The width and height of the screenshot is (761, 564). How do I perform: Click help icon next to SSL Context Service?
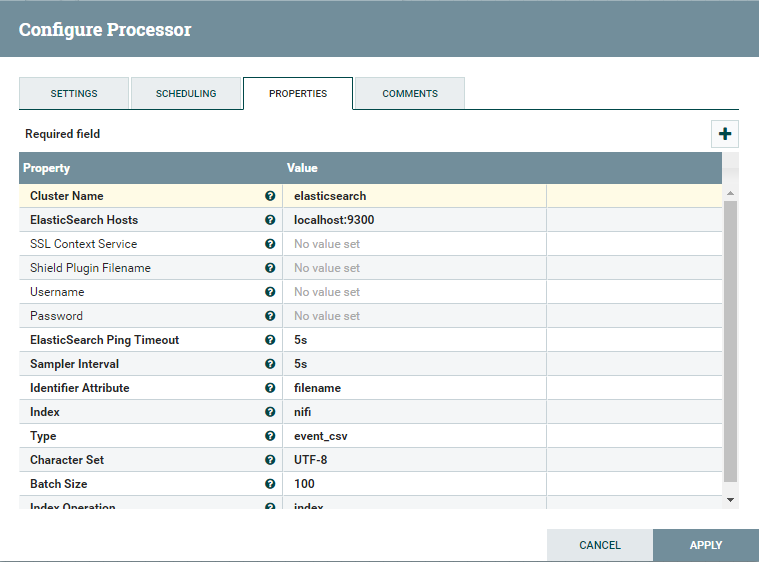click(x=270, y=244)
